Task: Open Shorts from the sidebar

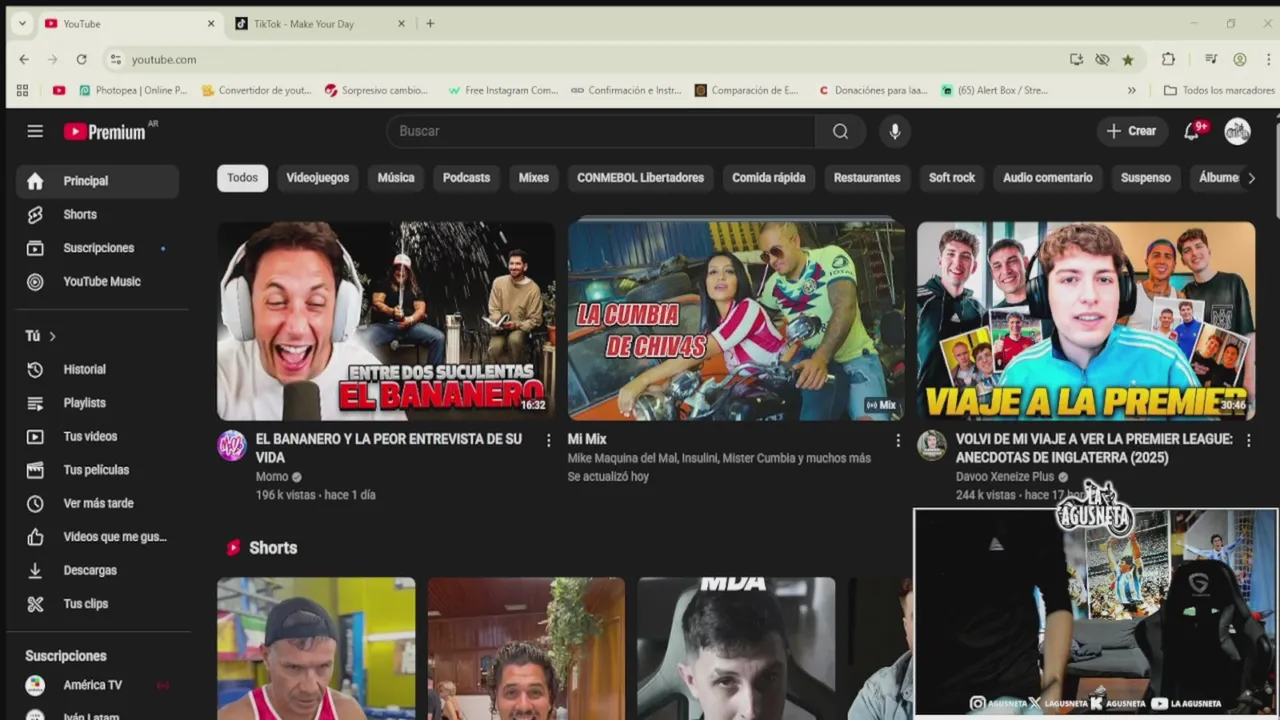Action: (97, 214)
